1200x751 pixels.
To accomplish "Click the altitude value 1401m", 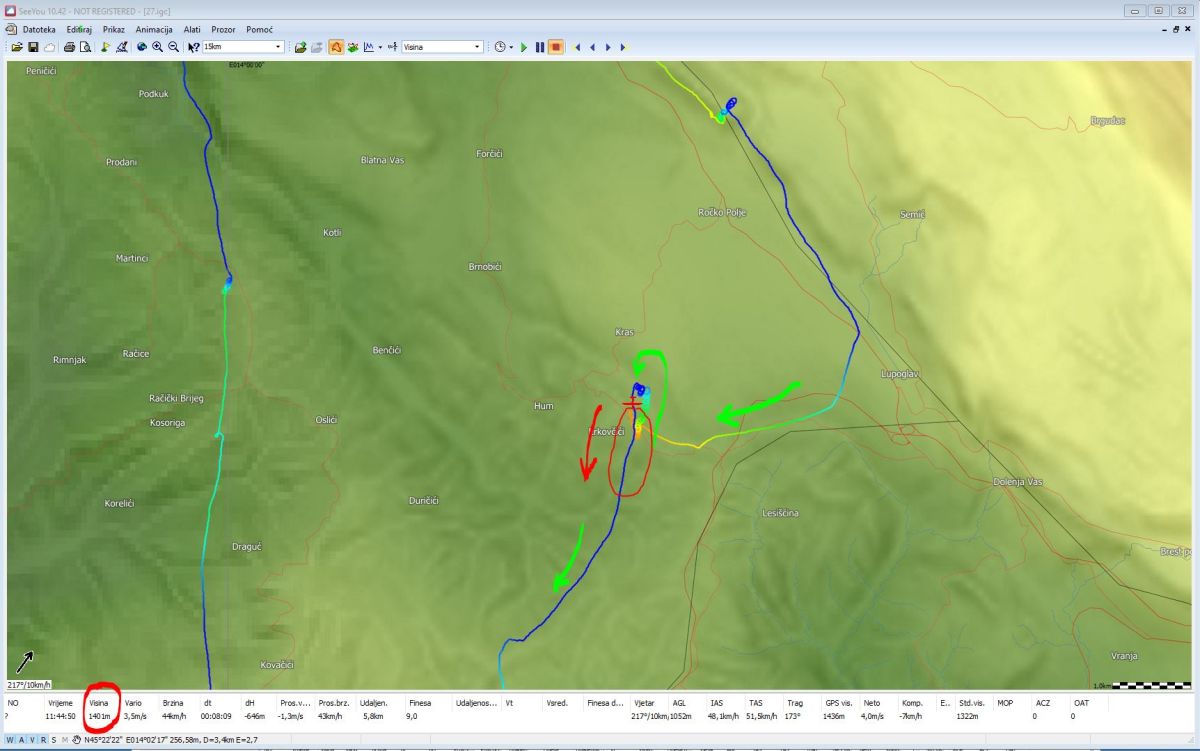I will click(x=98, y=716).
